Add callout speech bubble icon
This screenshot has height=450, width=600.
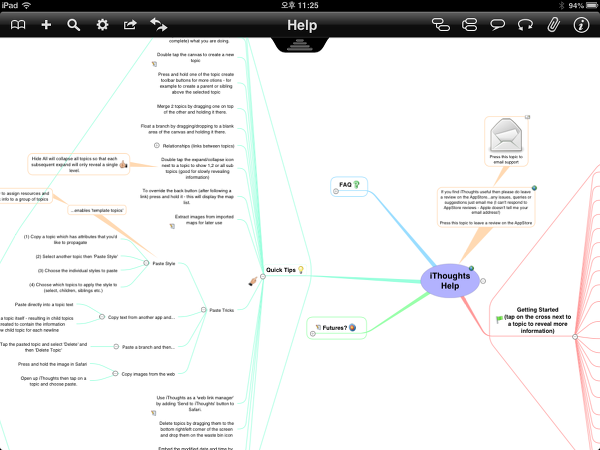click(497, 25)
